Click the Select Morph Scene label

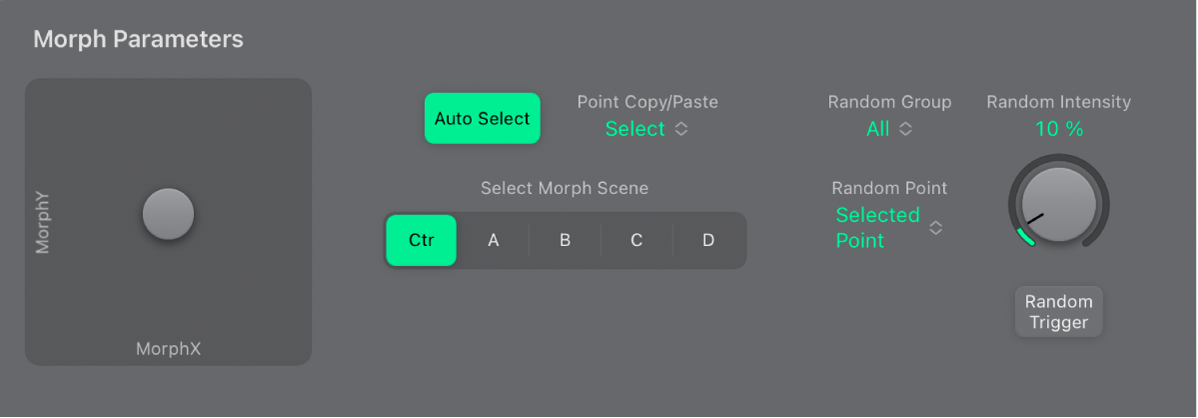tap(564, 188)
